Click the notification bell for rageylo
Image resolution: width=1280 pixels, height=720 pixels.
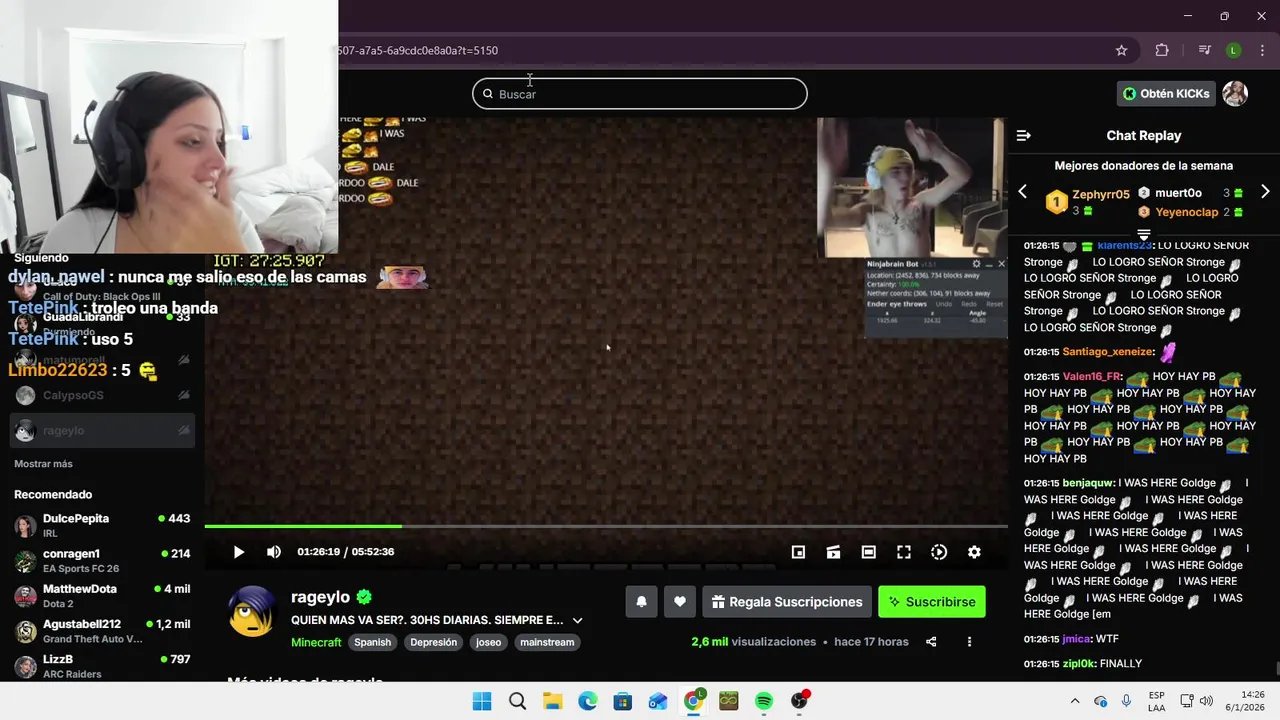pyautogui.click(x=642, y=602)
